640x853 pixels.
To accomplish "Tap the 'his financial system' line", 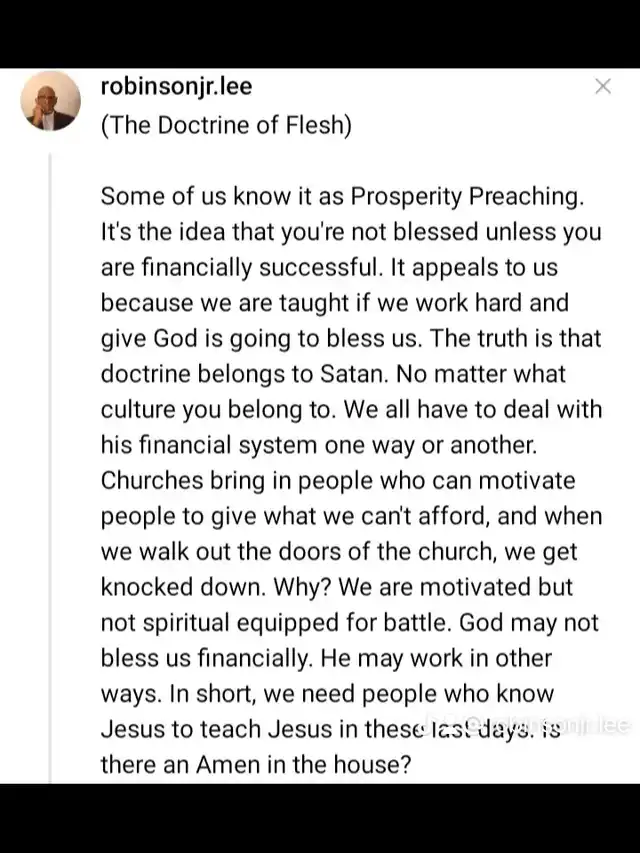I will tap(319, 445).
